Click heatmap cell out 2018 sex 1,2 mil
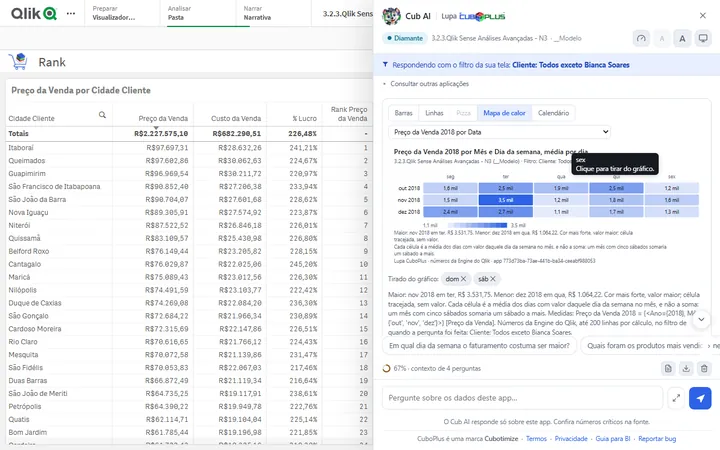 pyautogui.click(x=671, y=188)
